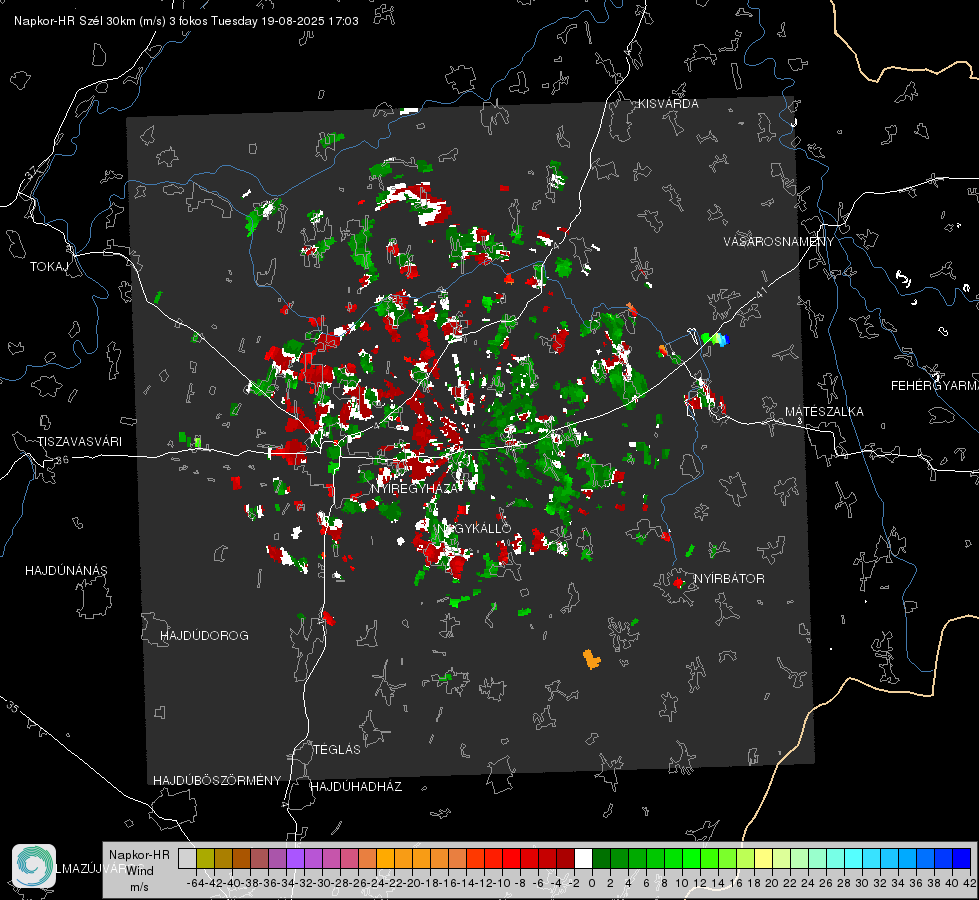Image resolution: width=979 pixels, height=900 pixels.
Task: Select the HAJDÚHADHÁZ label
Action: click(x=356, y=787)
